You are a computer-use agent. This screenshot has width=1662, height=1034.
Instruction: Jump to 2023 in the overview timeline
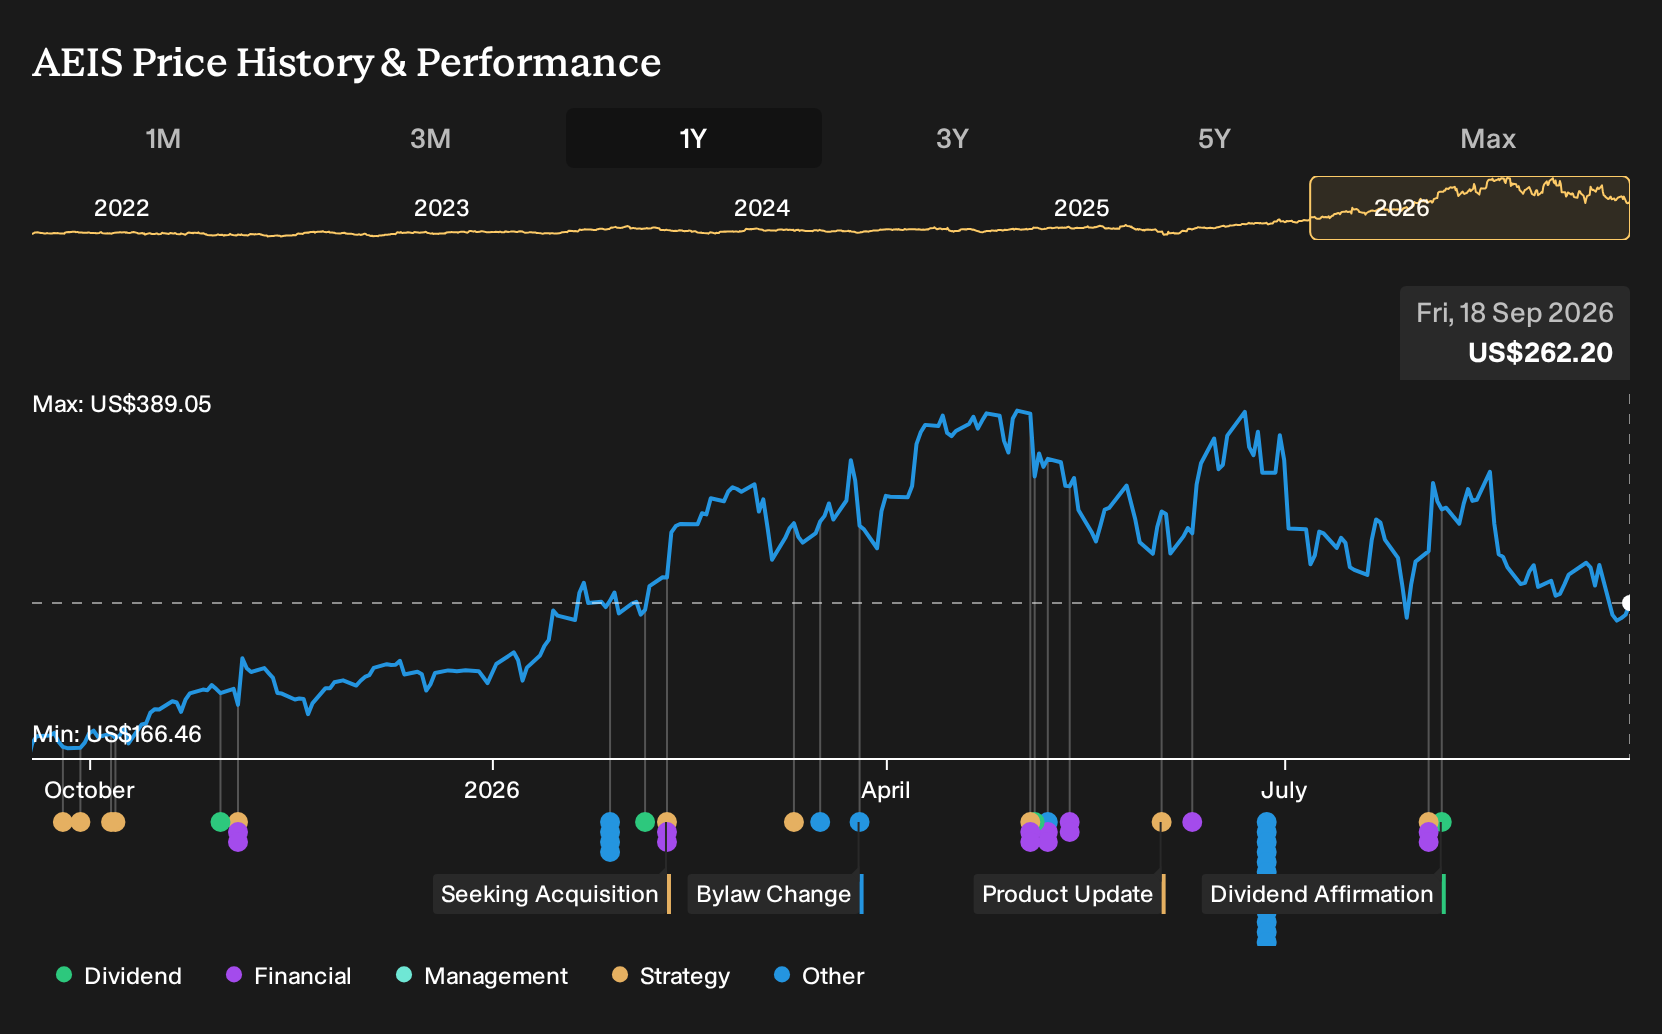tap(441, 208)
